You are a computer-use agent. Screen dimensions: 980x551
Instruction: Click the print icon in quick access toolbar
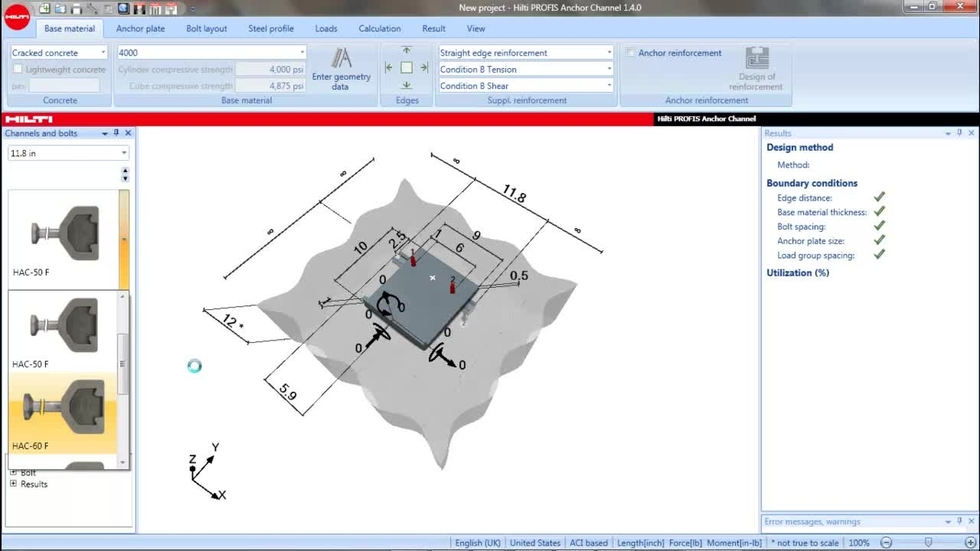(x=76, y=9)
